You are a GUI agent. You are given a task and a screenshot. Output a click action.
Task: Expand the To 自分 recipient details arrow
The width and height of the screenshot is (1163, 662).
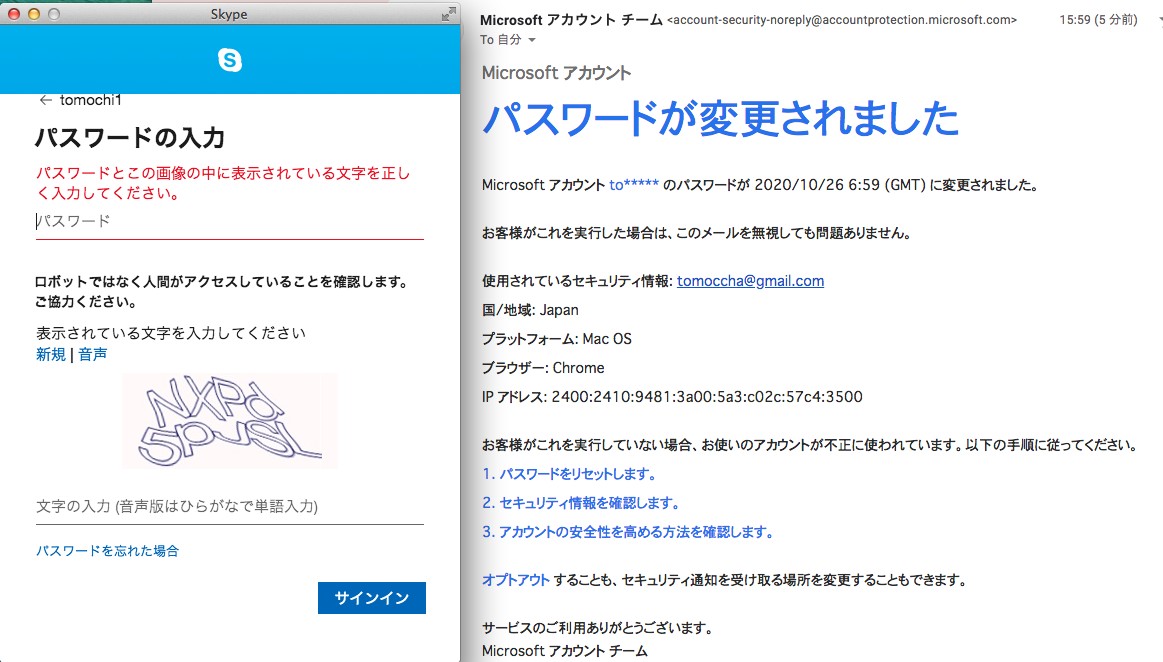point(532,40)
